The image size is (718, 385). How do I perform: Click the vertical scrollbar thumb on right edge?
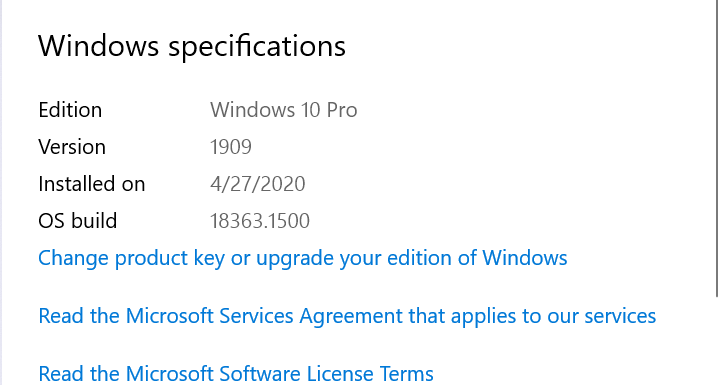tap(717, 148)
